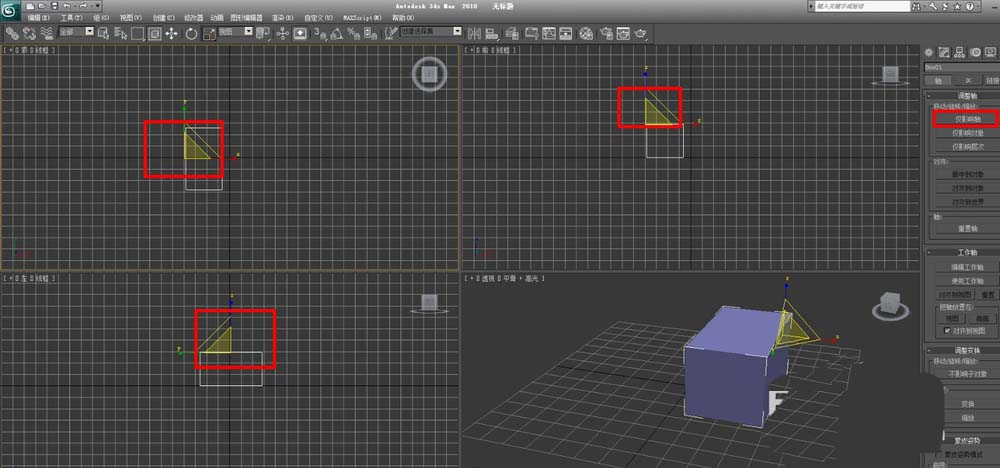Viewport: 1000px width, 468px height.
Task: Expand the quick access toolbar dropdown arrow
Action: pos(98,6)
